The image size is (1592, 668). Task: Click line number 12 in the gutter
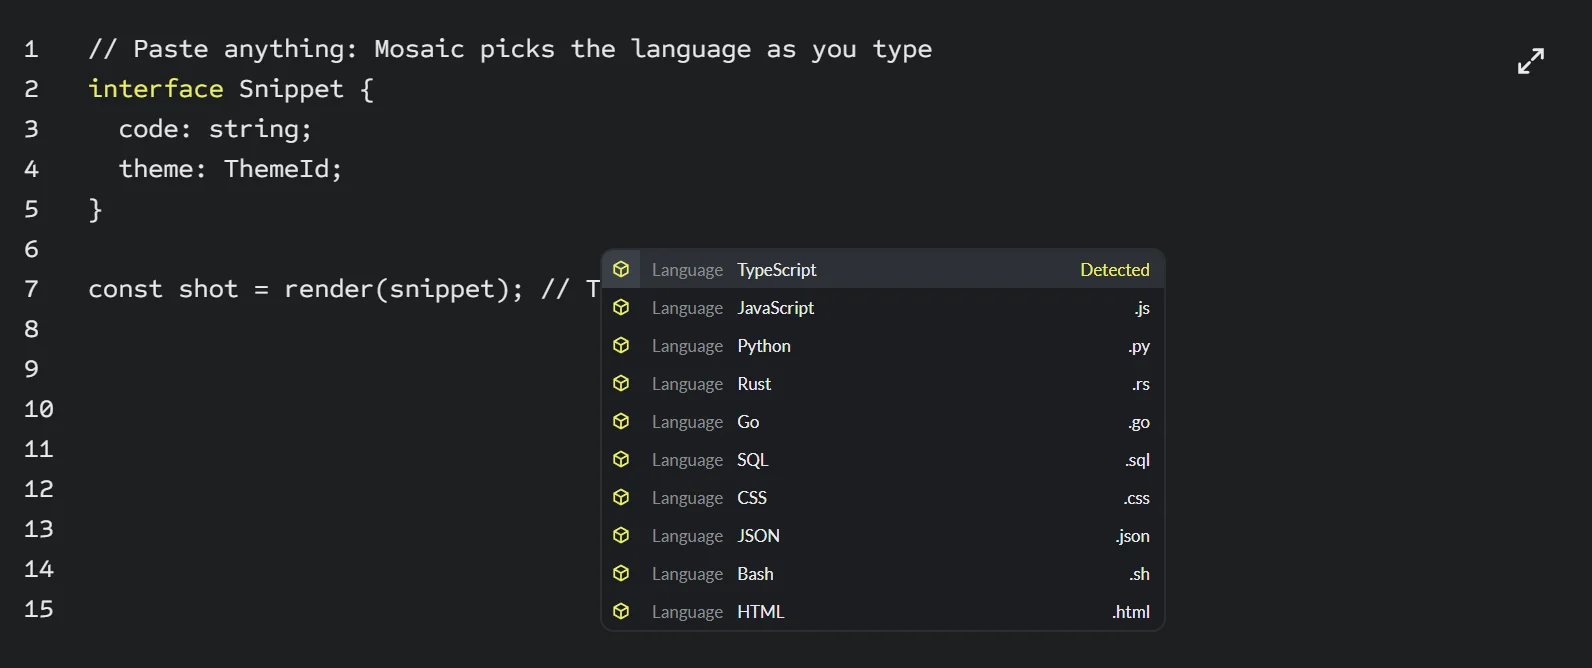(x=39, y=489)
